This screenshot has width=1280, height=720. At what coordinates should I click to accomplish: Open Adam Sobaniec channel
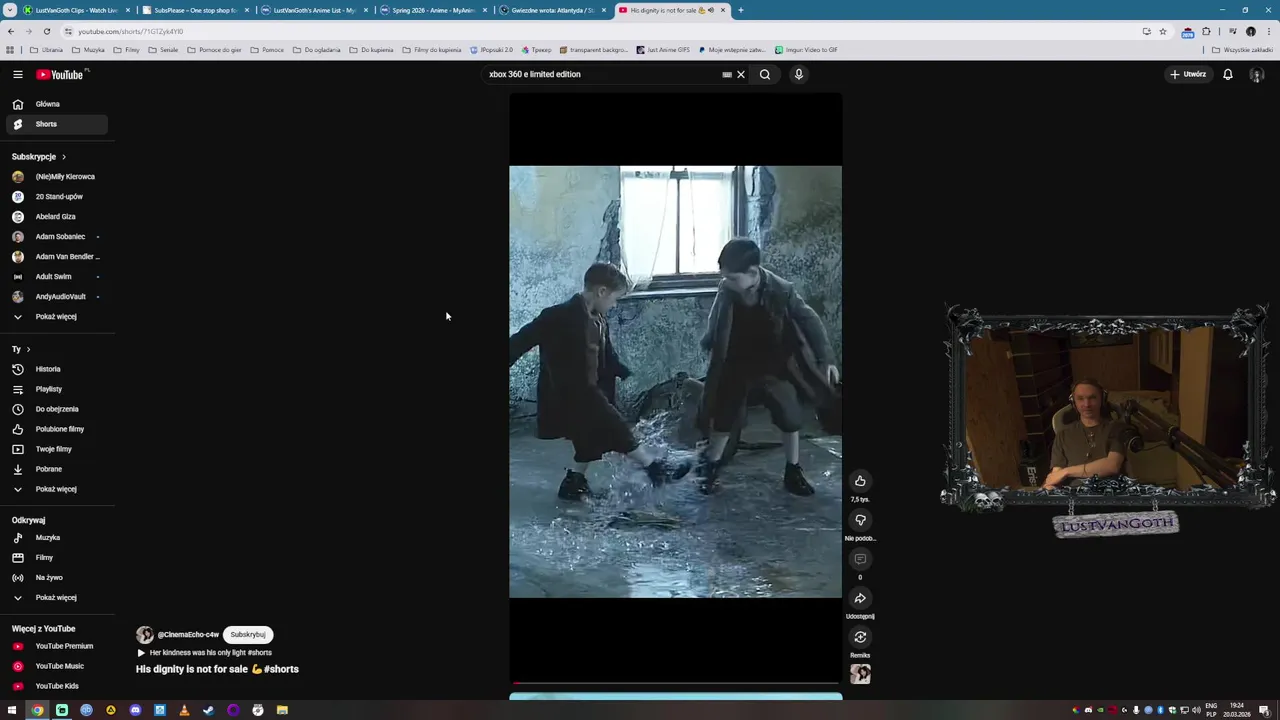pyautogui.click(x=55, y=236)
